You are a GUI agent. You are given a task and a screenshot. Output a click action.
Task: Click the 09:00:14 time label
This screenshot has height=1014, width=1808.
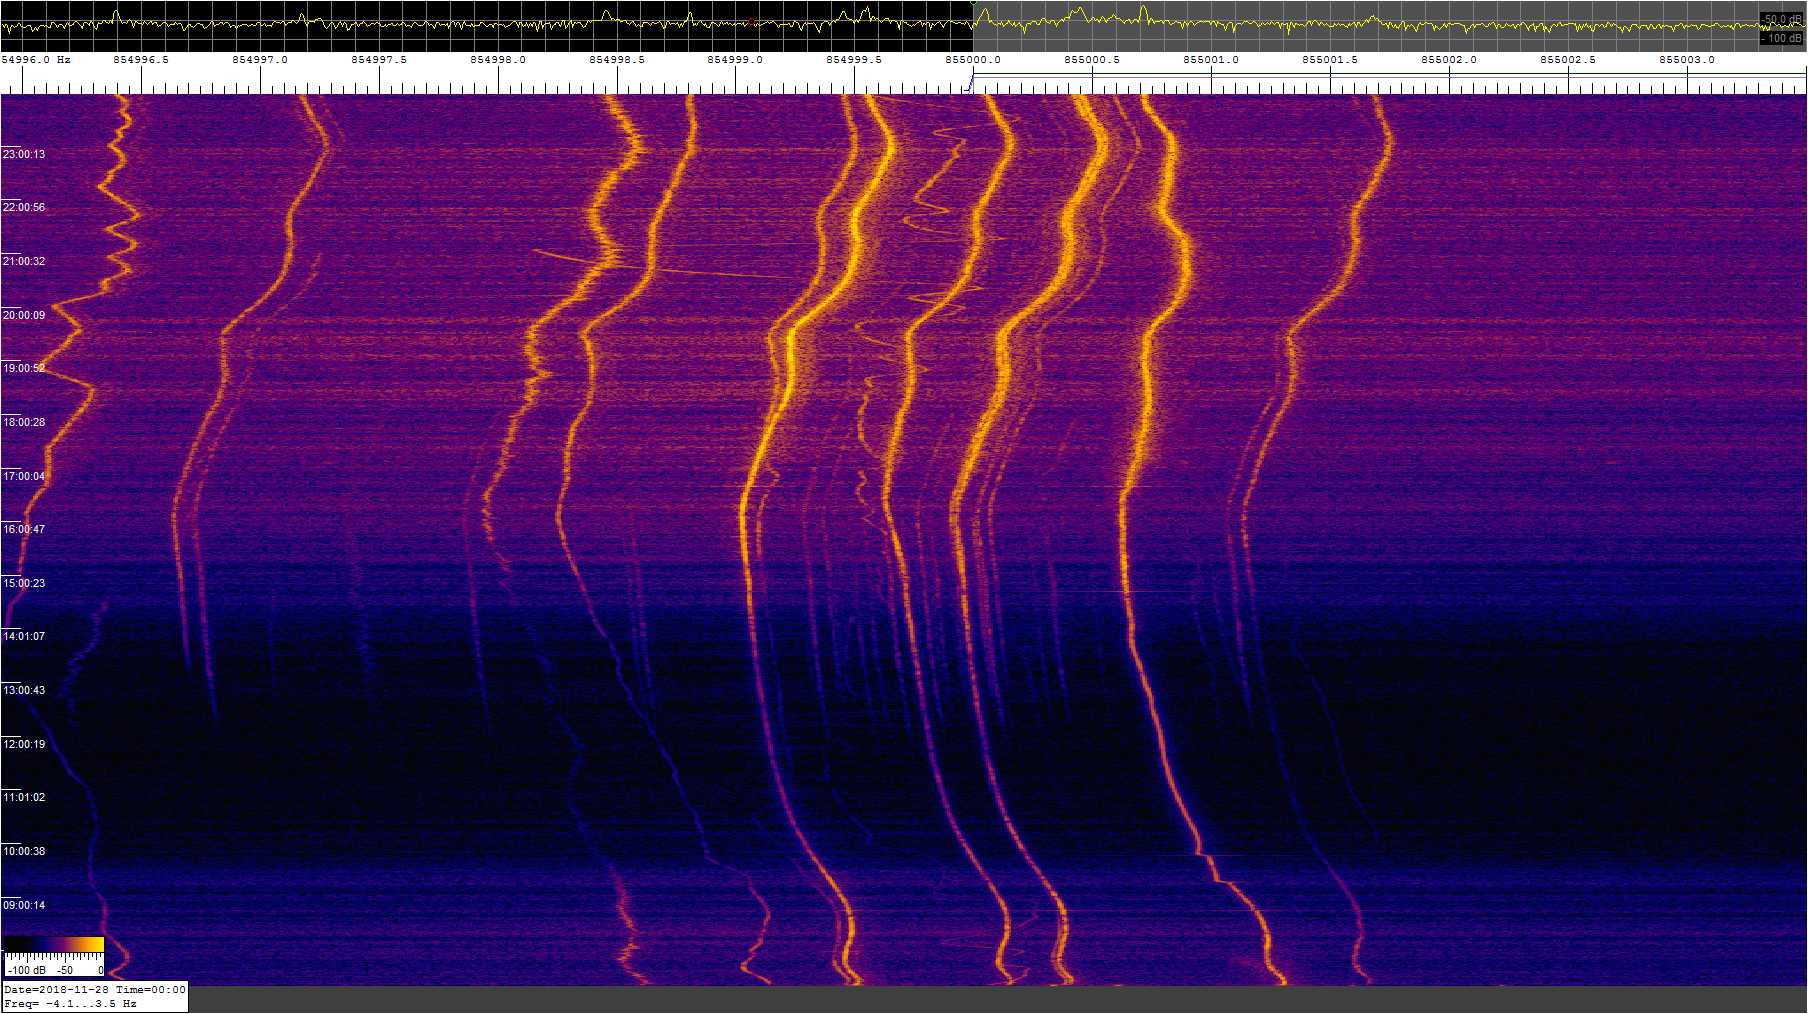click(24, 905)
